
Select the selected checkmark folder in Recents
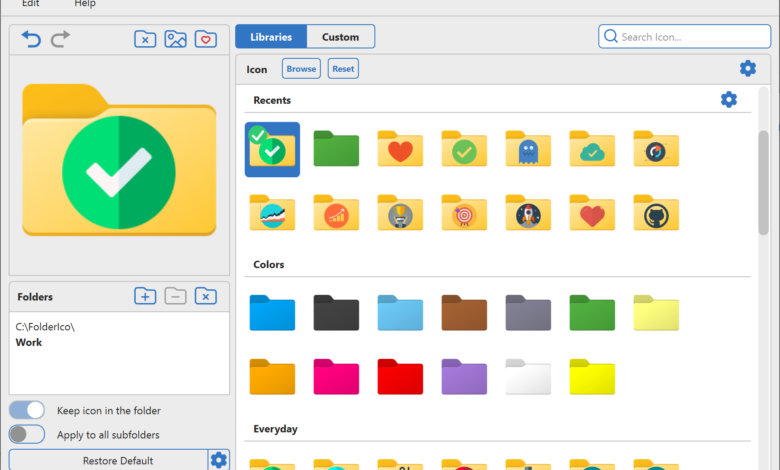(272, 149)
